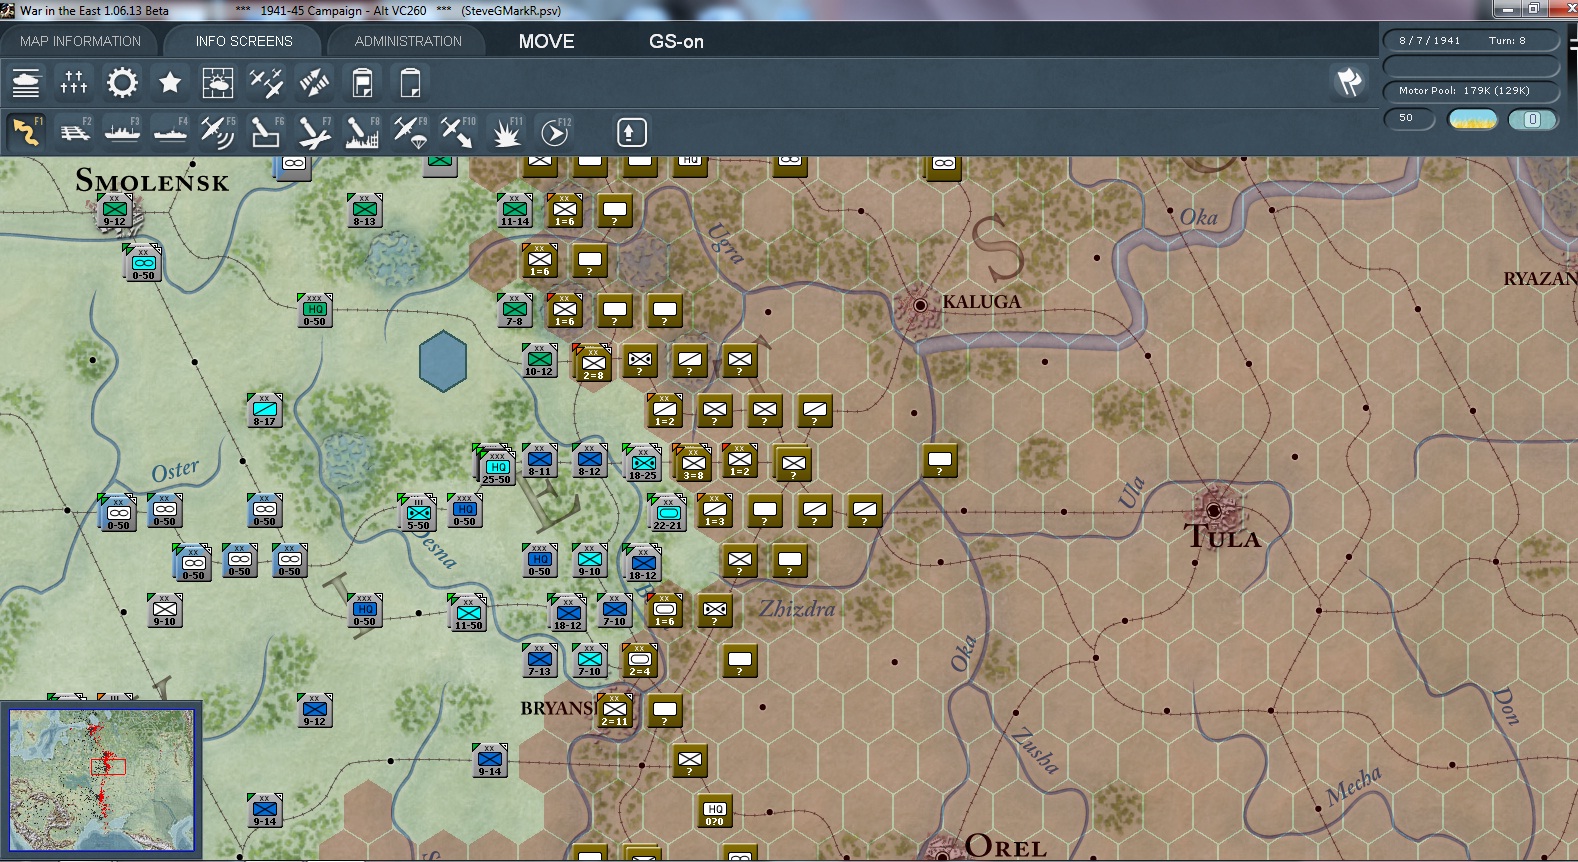This screenshot has width=1578, height=862.
Task: Open the ADMINISTRATION tab
Action: click(408, 41)
